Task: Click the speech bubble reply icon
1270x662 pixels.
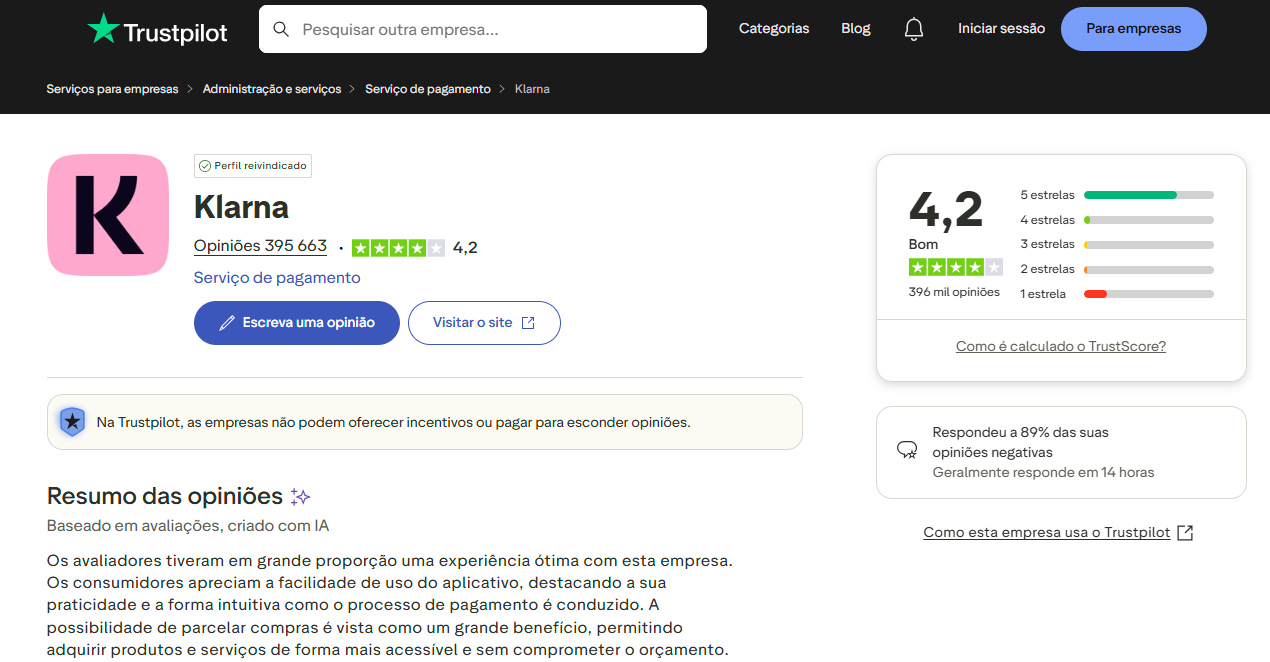Action: 907,450
